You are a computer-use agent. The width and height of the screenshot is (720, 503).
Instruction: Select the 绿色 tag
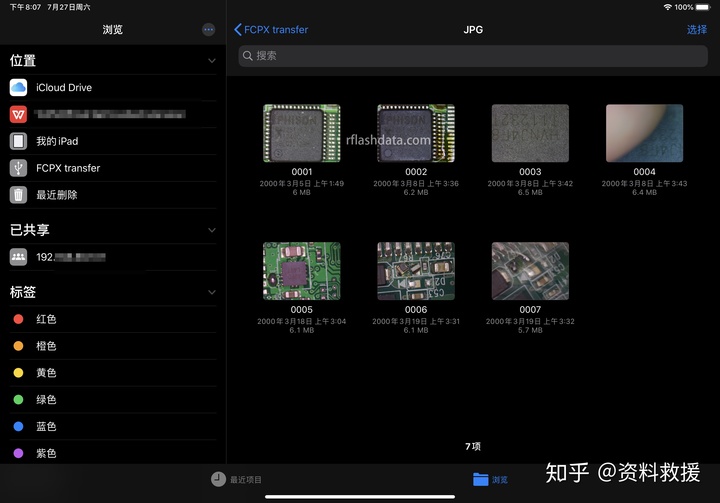(x=112, y=400)
